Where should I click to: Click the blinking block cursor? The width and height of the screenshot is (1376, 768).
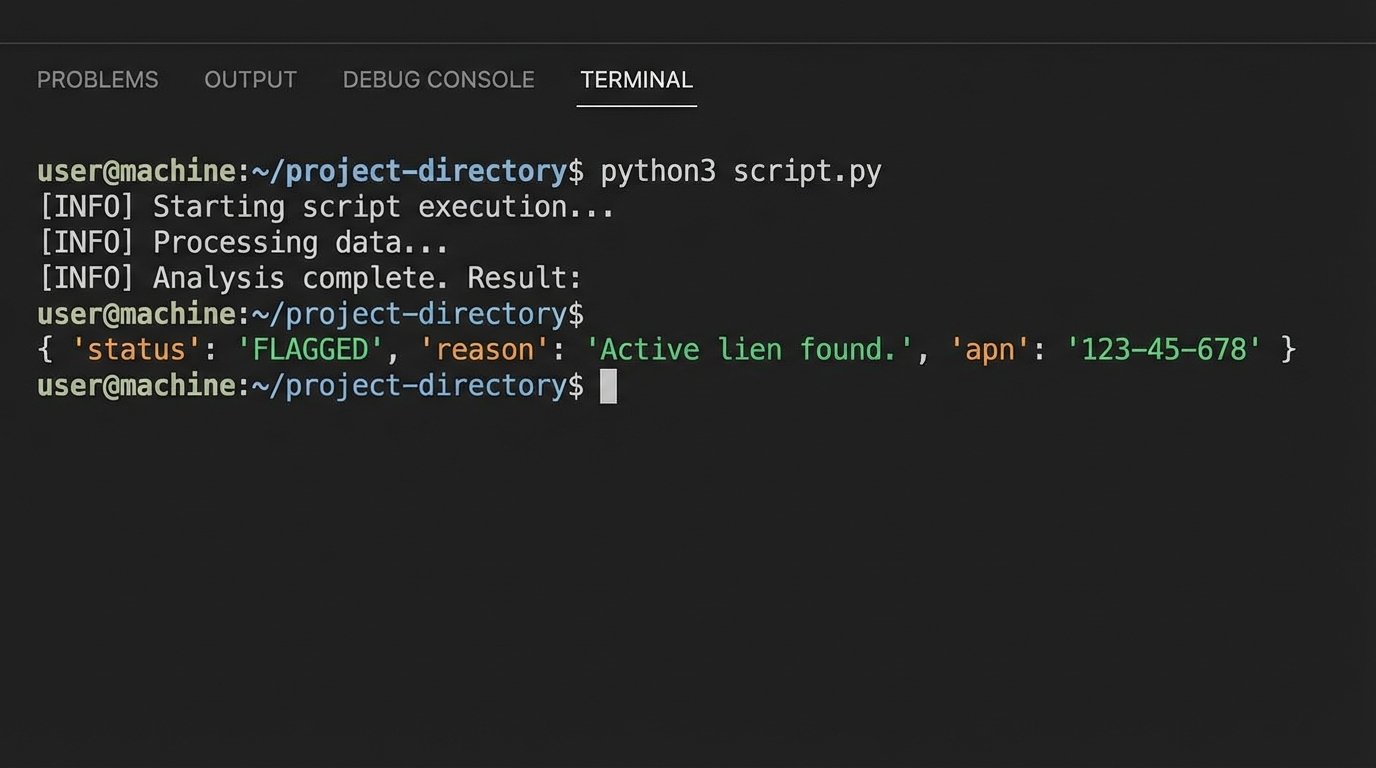coord(608,386)
